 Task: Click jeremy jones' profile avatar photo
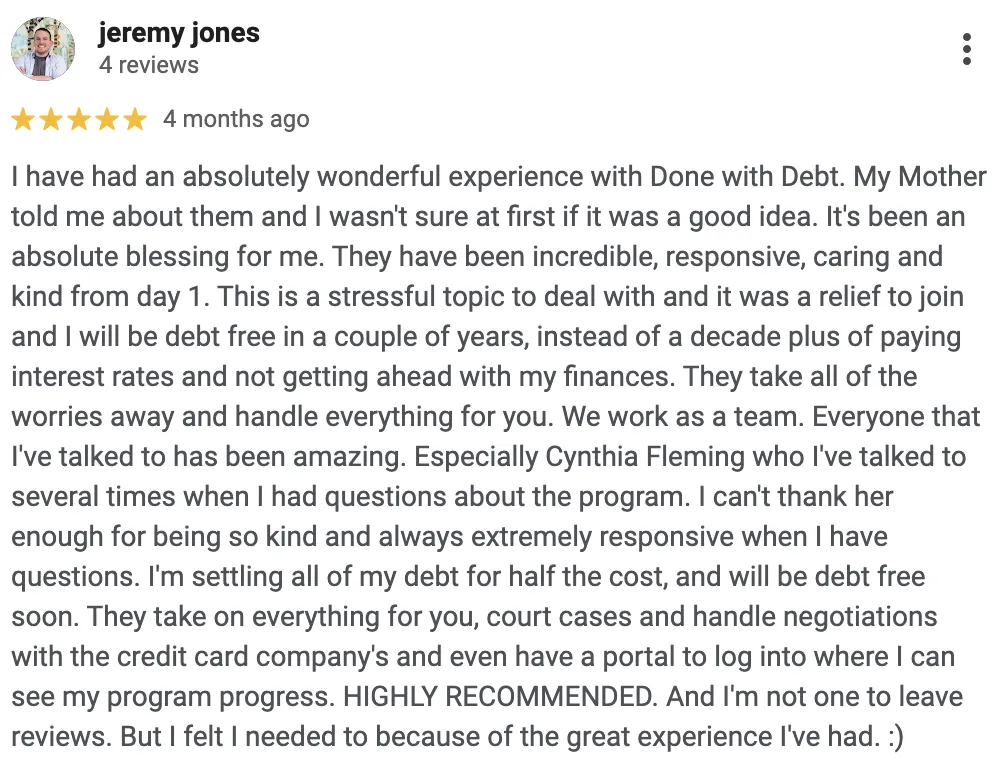click(43, 49)
